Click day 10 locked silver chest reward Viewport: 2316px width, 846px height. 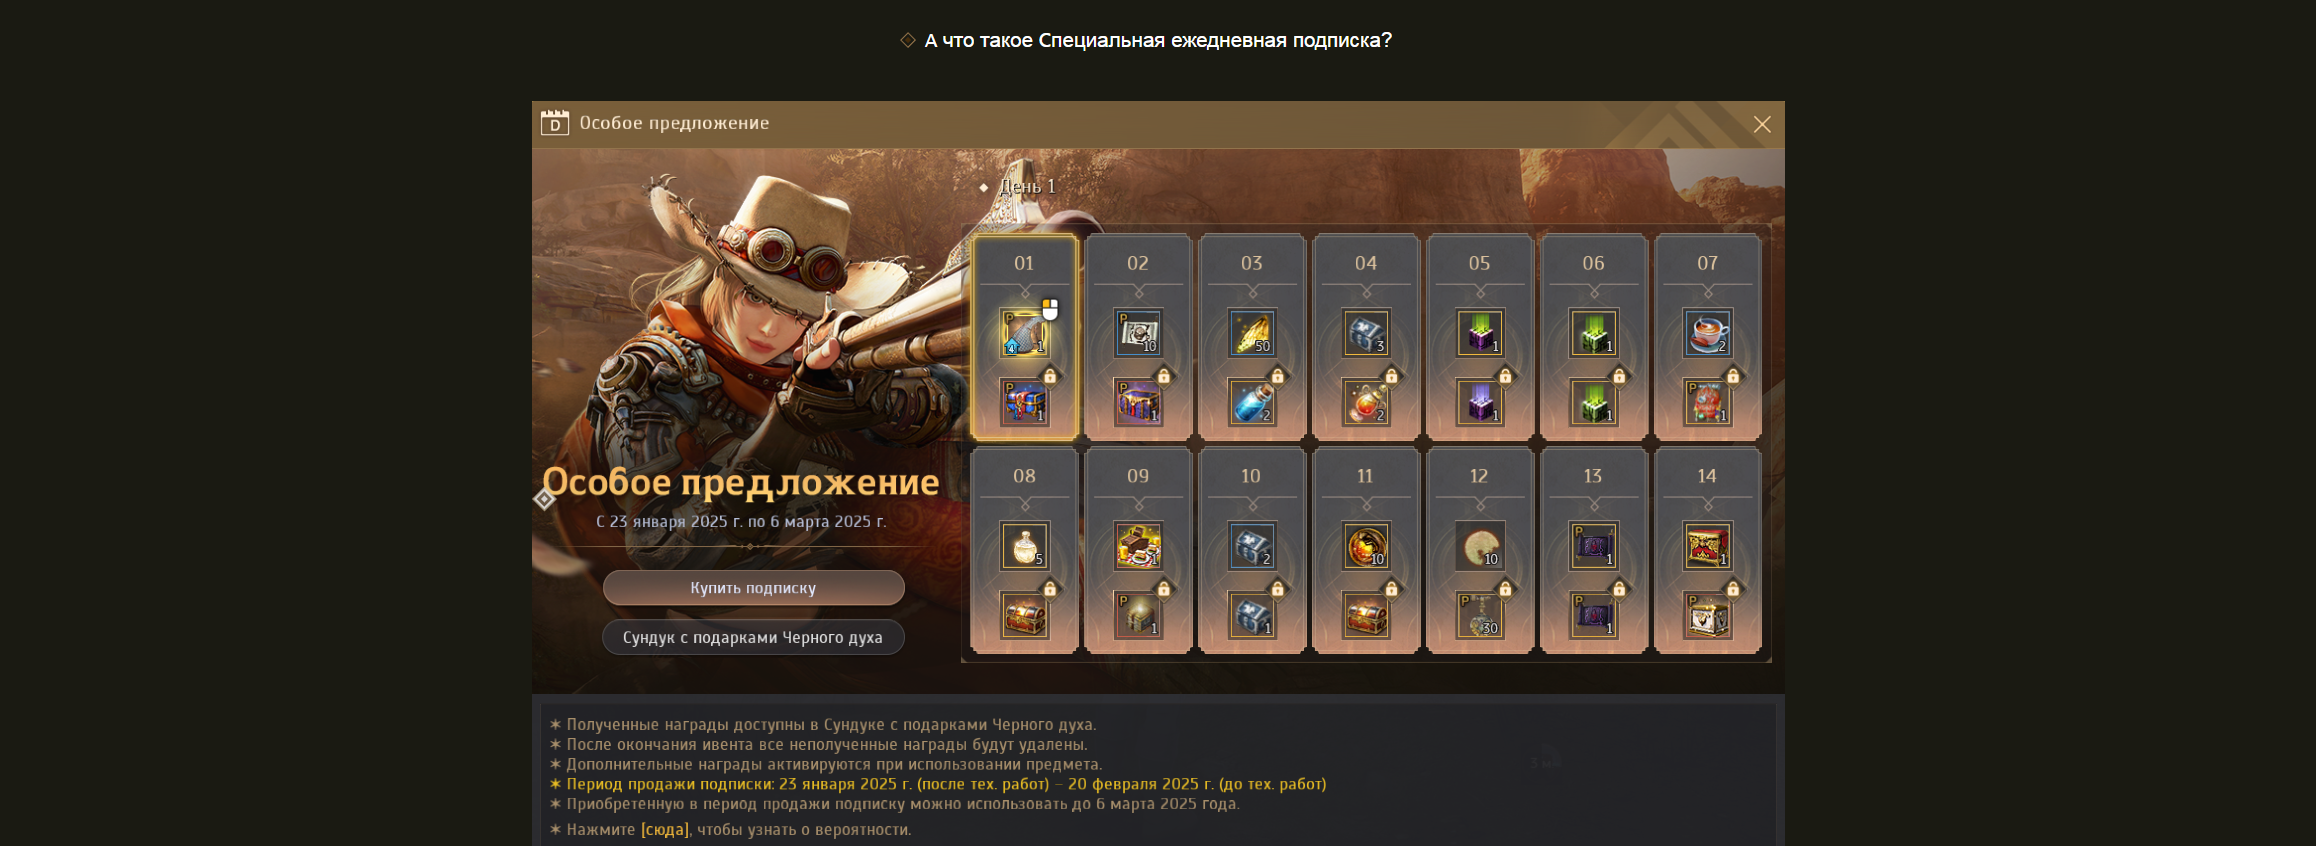pos(1252,615)
